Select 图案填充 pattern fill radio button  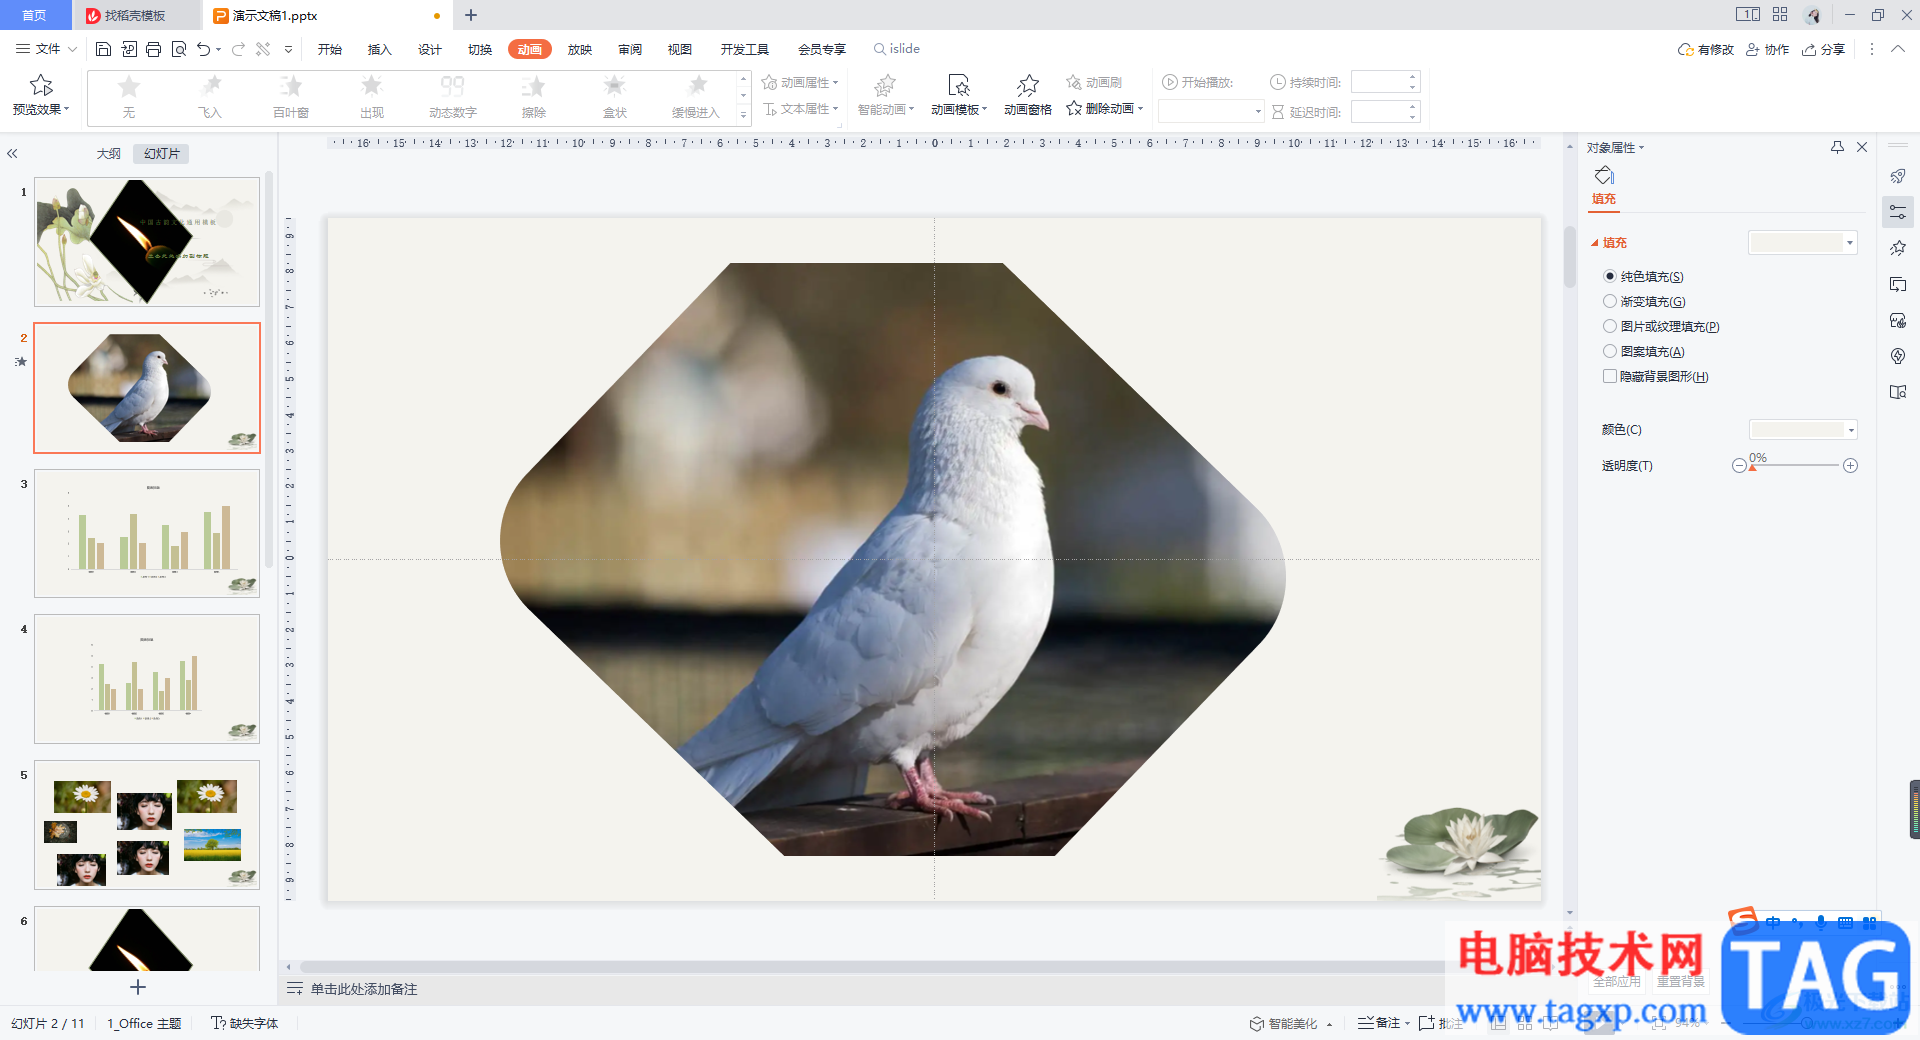click(1610, 351)
